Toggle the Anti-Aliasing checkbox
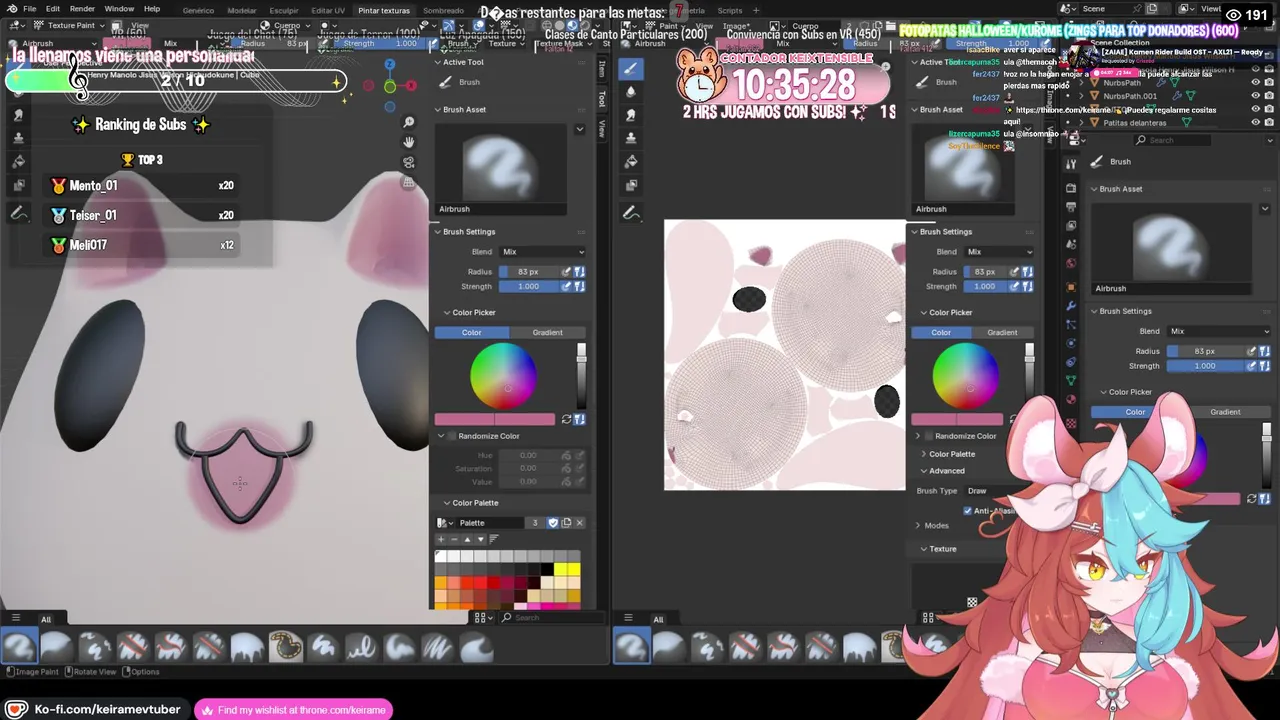The image size is (1280, 720). (967, 511)
